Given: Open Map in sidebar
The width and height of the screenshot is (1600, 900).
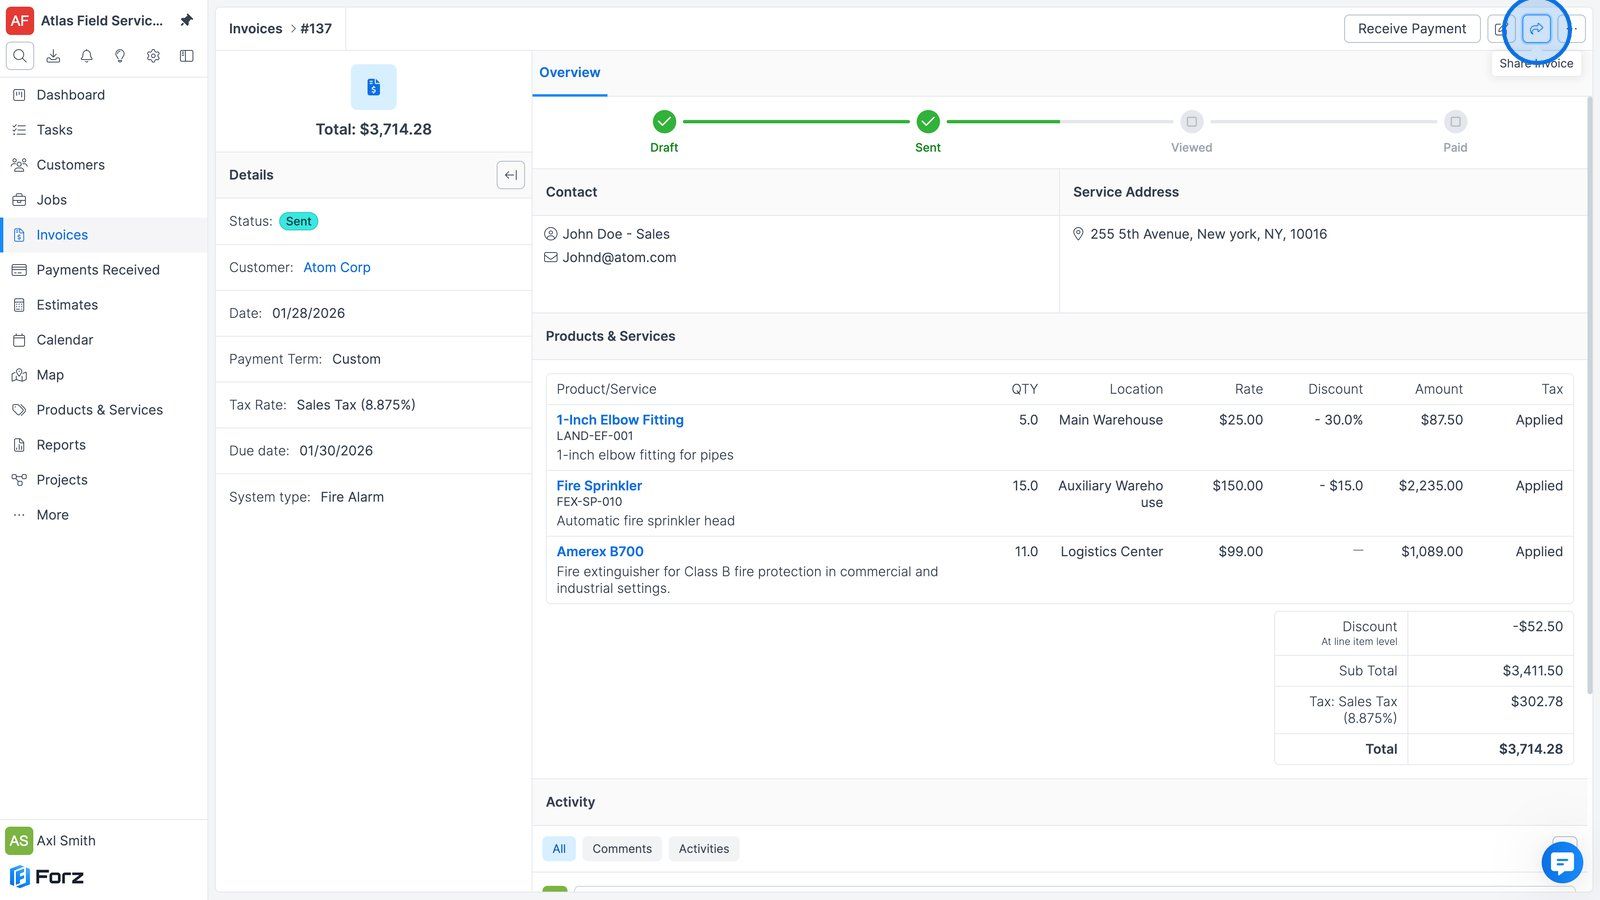Looking at the screenshot, I should [x=104, y=375].
